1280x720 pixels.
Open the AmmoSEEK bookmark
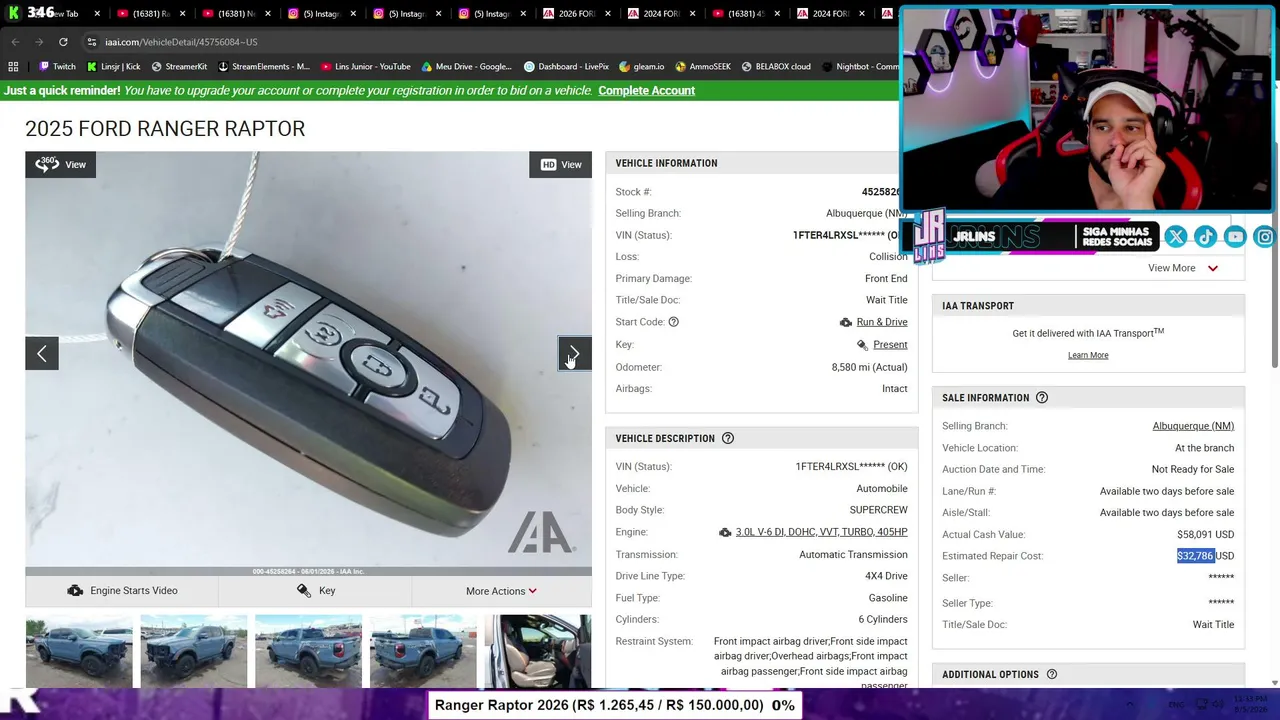[x=702, y=67]
